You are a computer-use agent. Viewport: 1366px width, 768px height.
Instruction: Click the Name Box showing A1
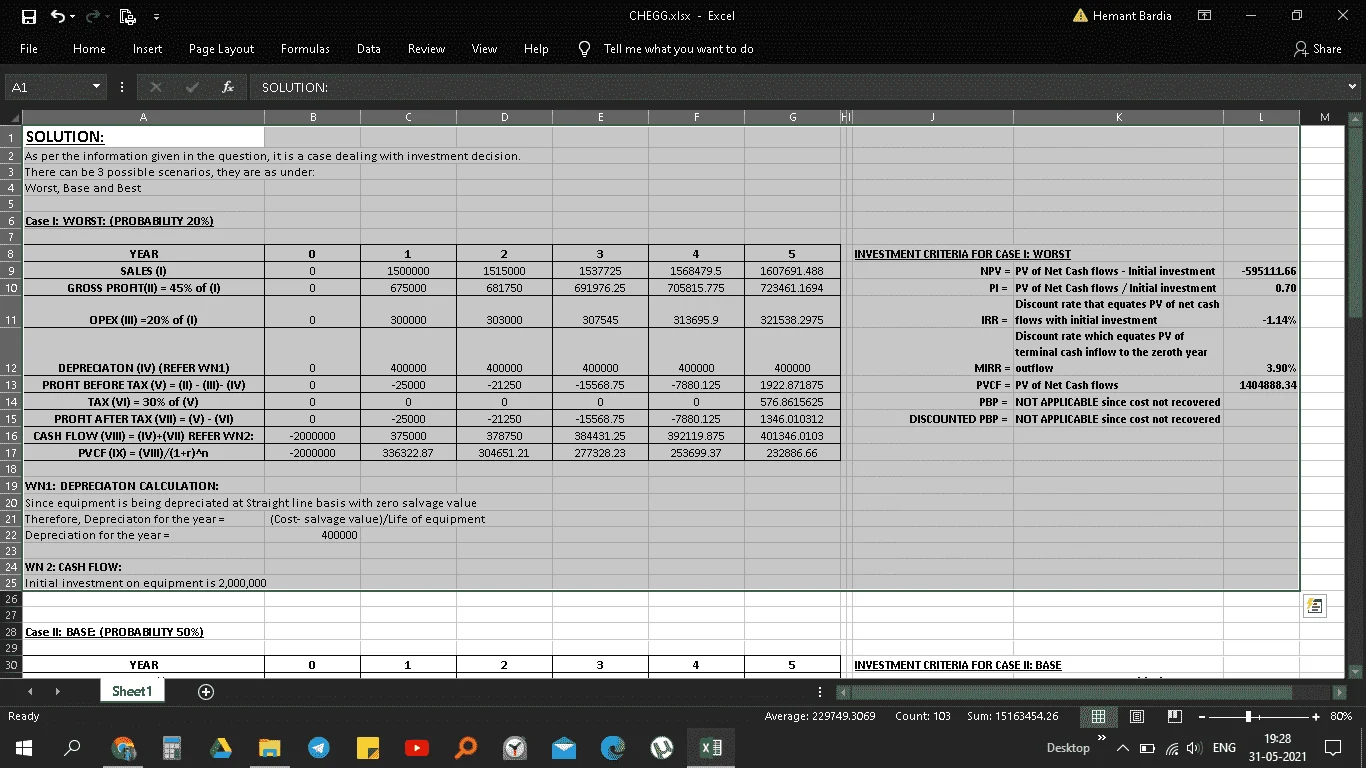[x=48, y=87]
